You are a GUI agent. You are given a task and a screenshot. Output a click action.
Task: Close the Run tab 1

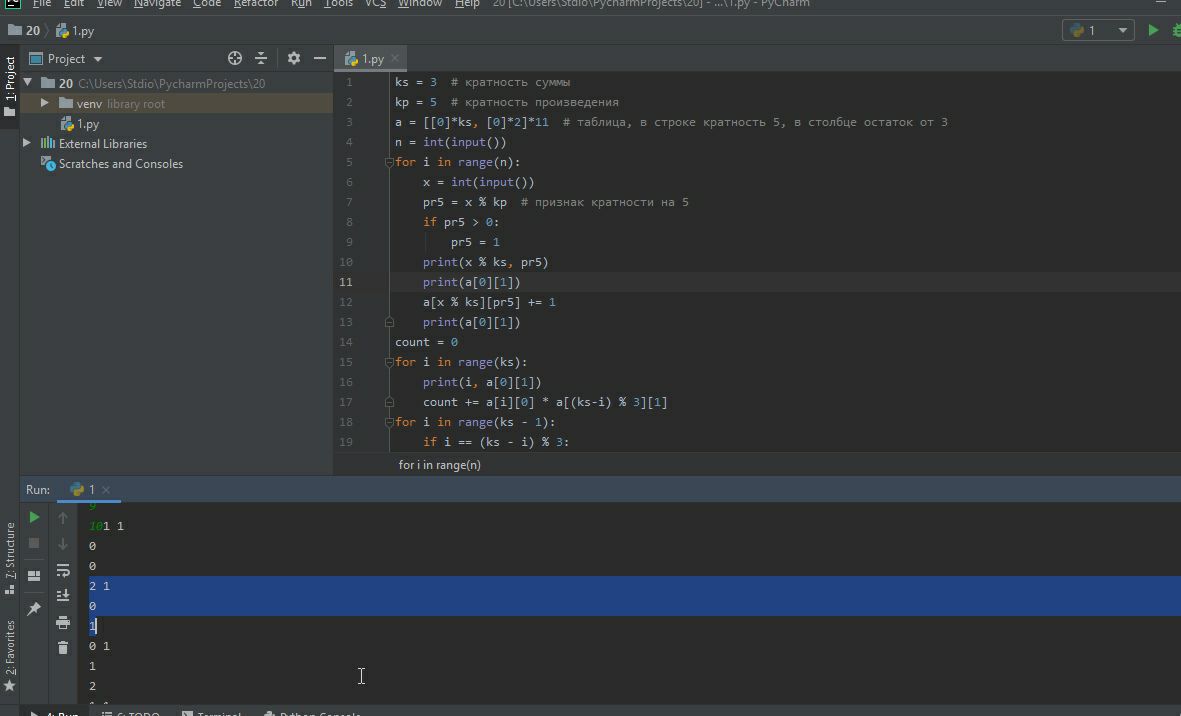105,489
